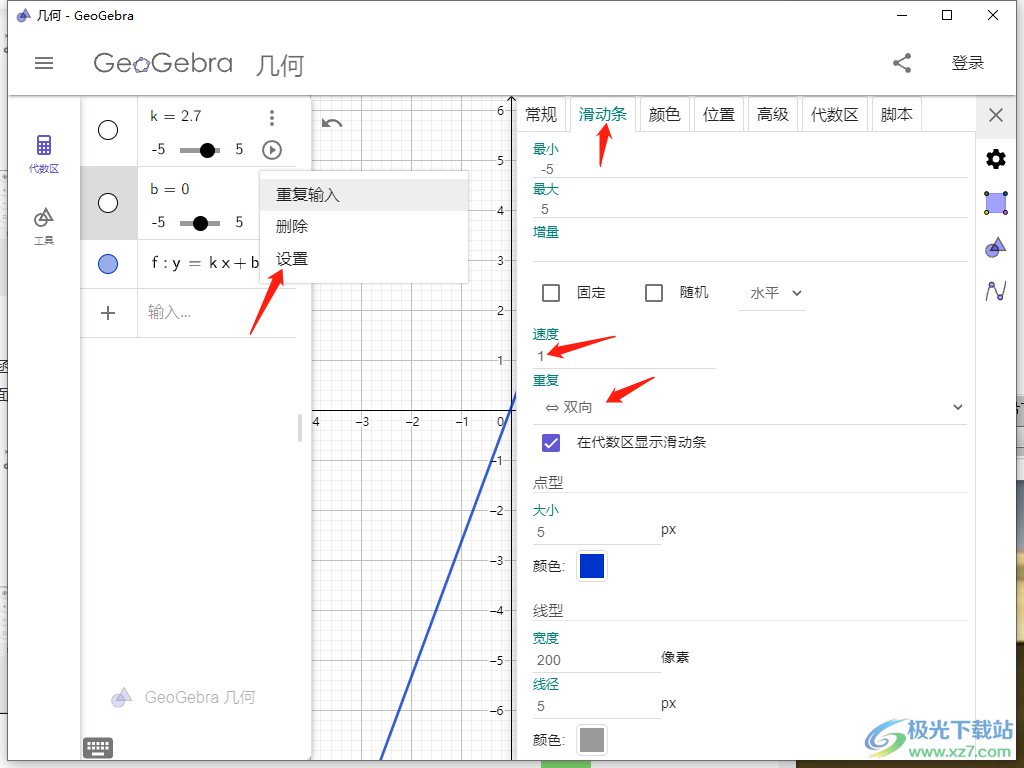Click the 最大 value field

pyautogui.click(x=750, y=209)
